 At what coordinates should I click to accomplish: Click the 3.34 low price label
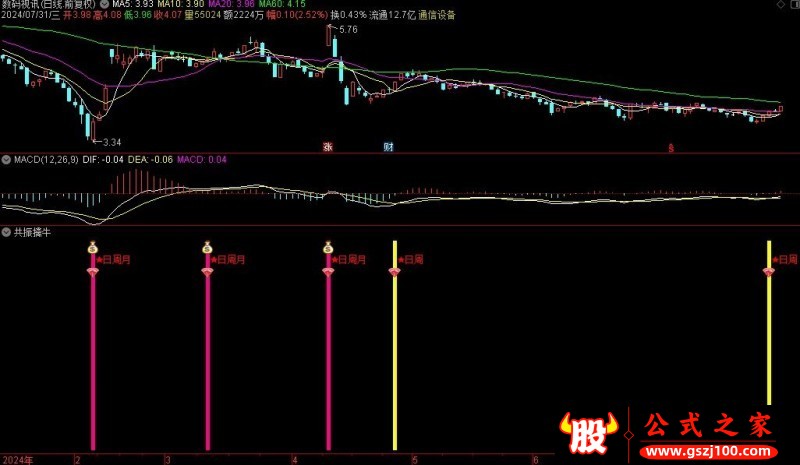[x=112, y=142]
